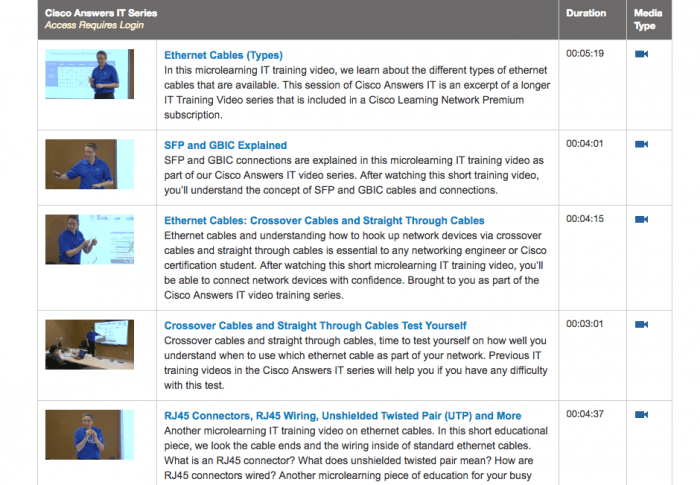Select thumbnail for RJ45 Connectors video

pos(89,435)
